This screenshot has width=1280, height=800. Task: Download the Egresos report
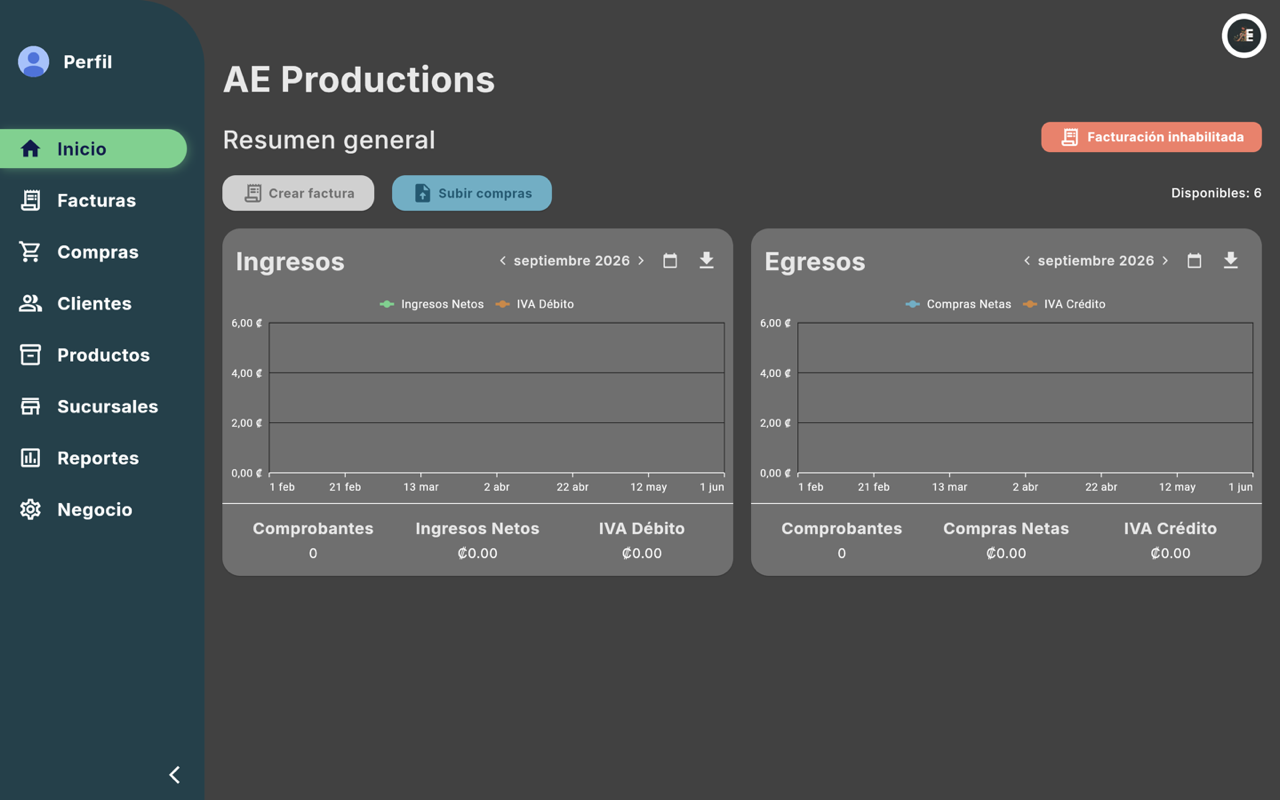click(1230, 261)
